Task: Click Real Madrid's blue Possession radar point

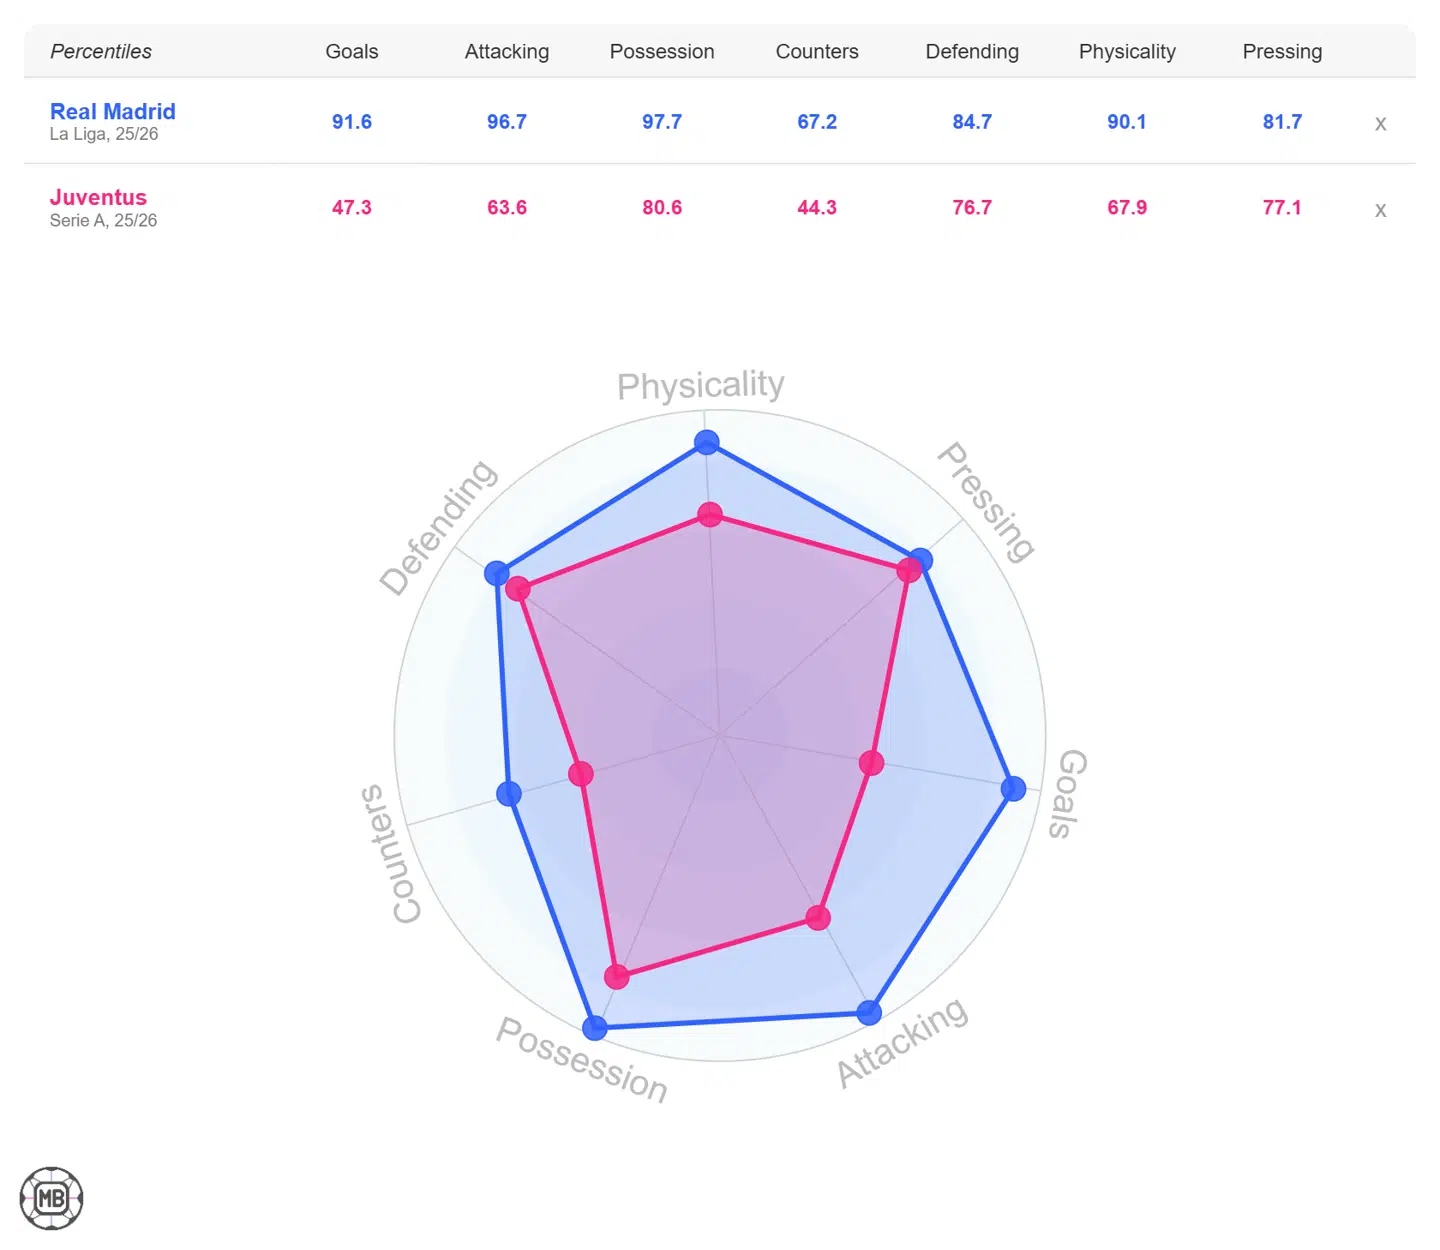Action: (x=595, y=1027)
